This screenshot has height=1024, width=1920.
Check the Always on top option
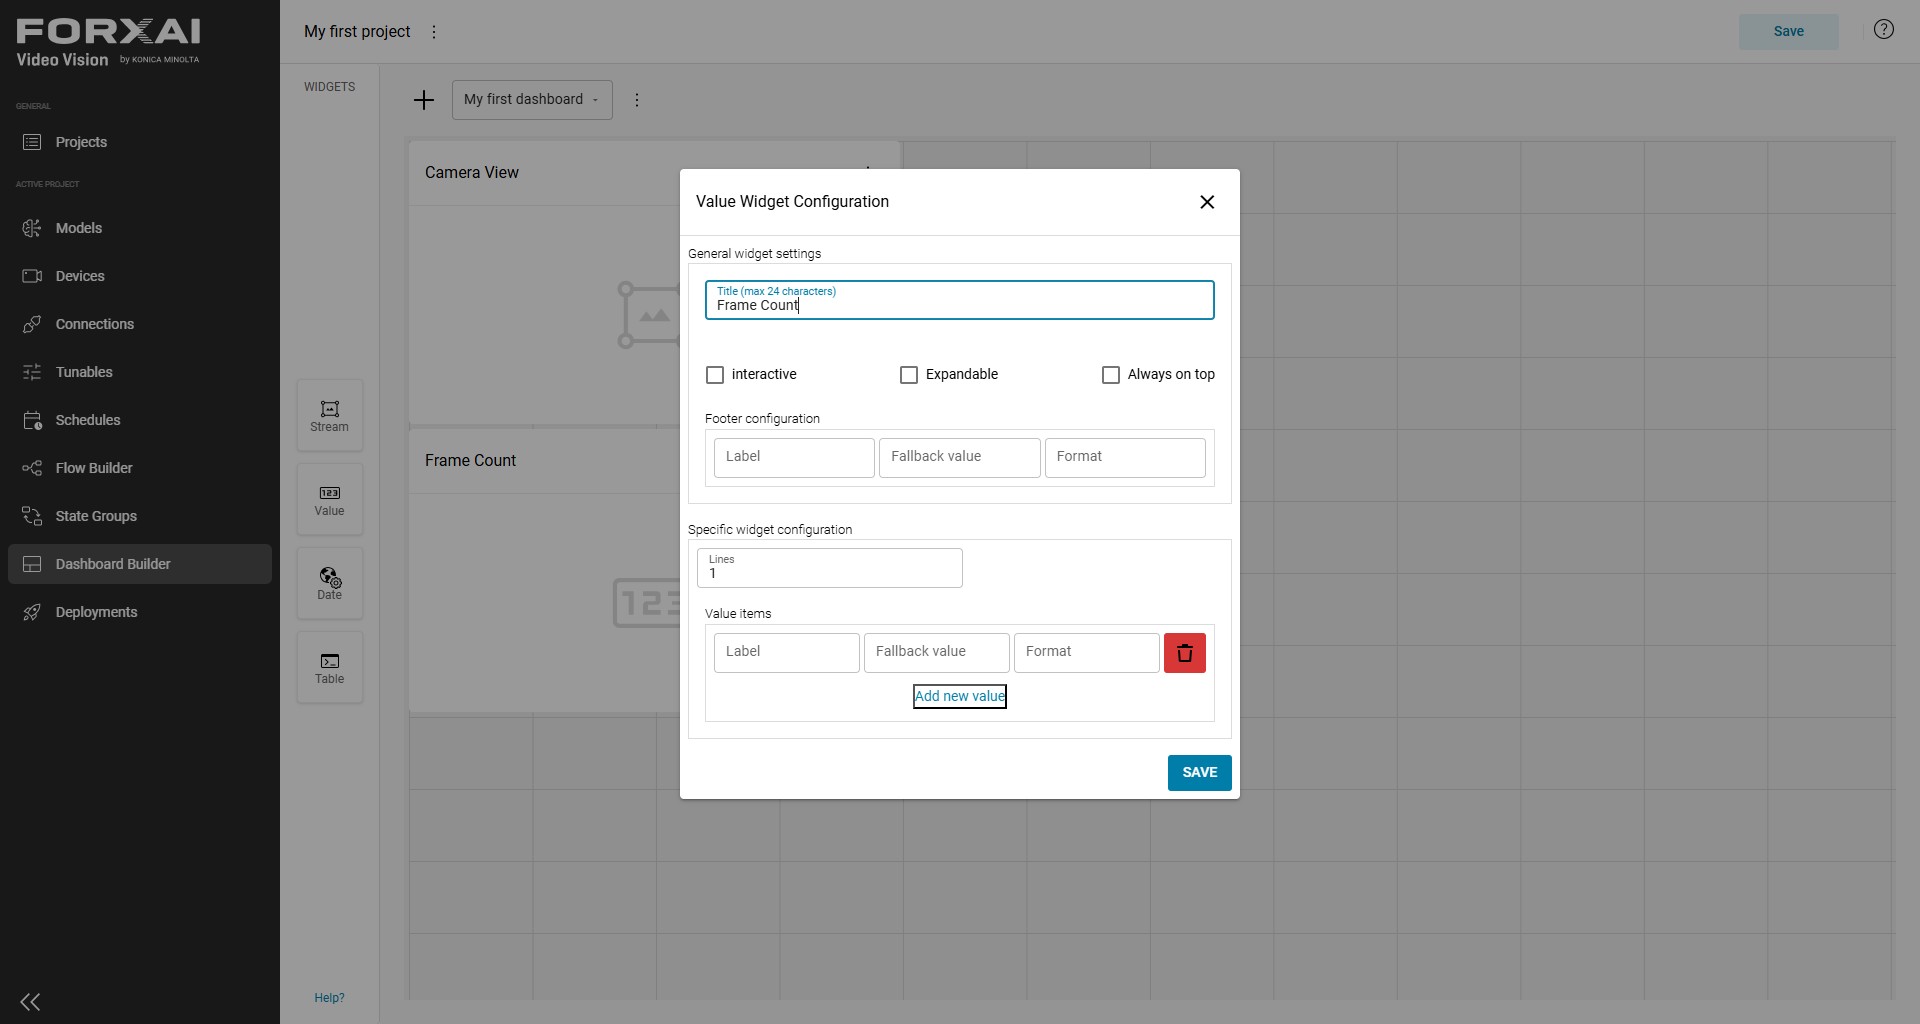click(1111, 375)
